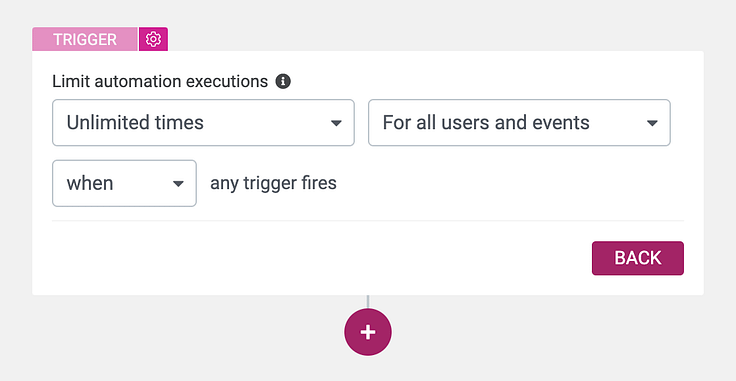Screen dimensions: 736x381
Task: Click the info icon beside Limit automation executions
Action: 283,81
